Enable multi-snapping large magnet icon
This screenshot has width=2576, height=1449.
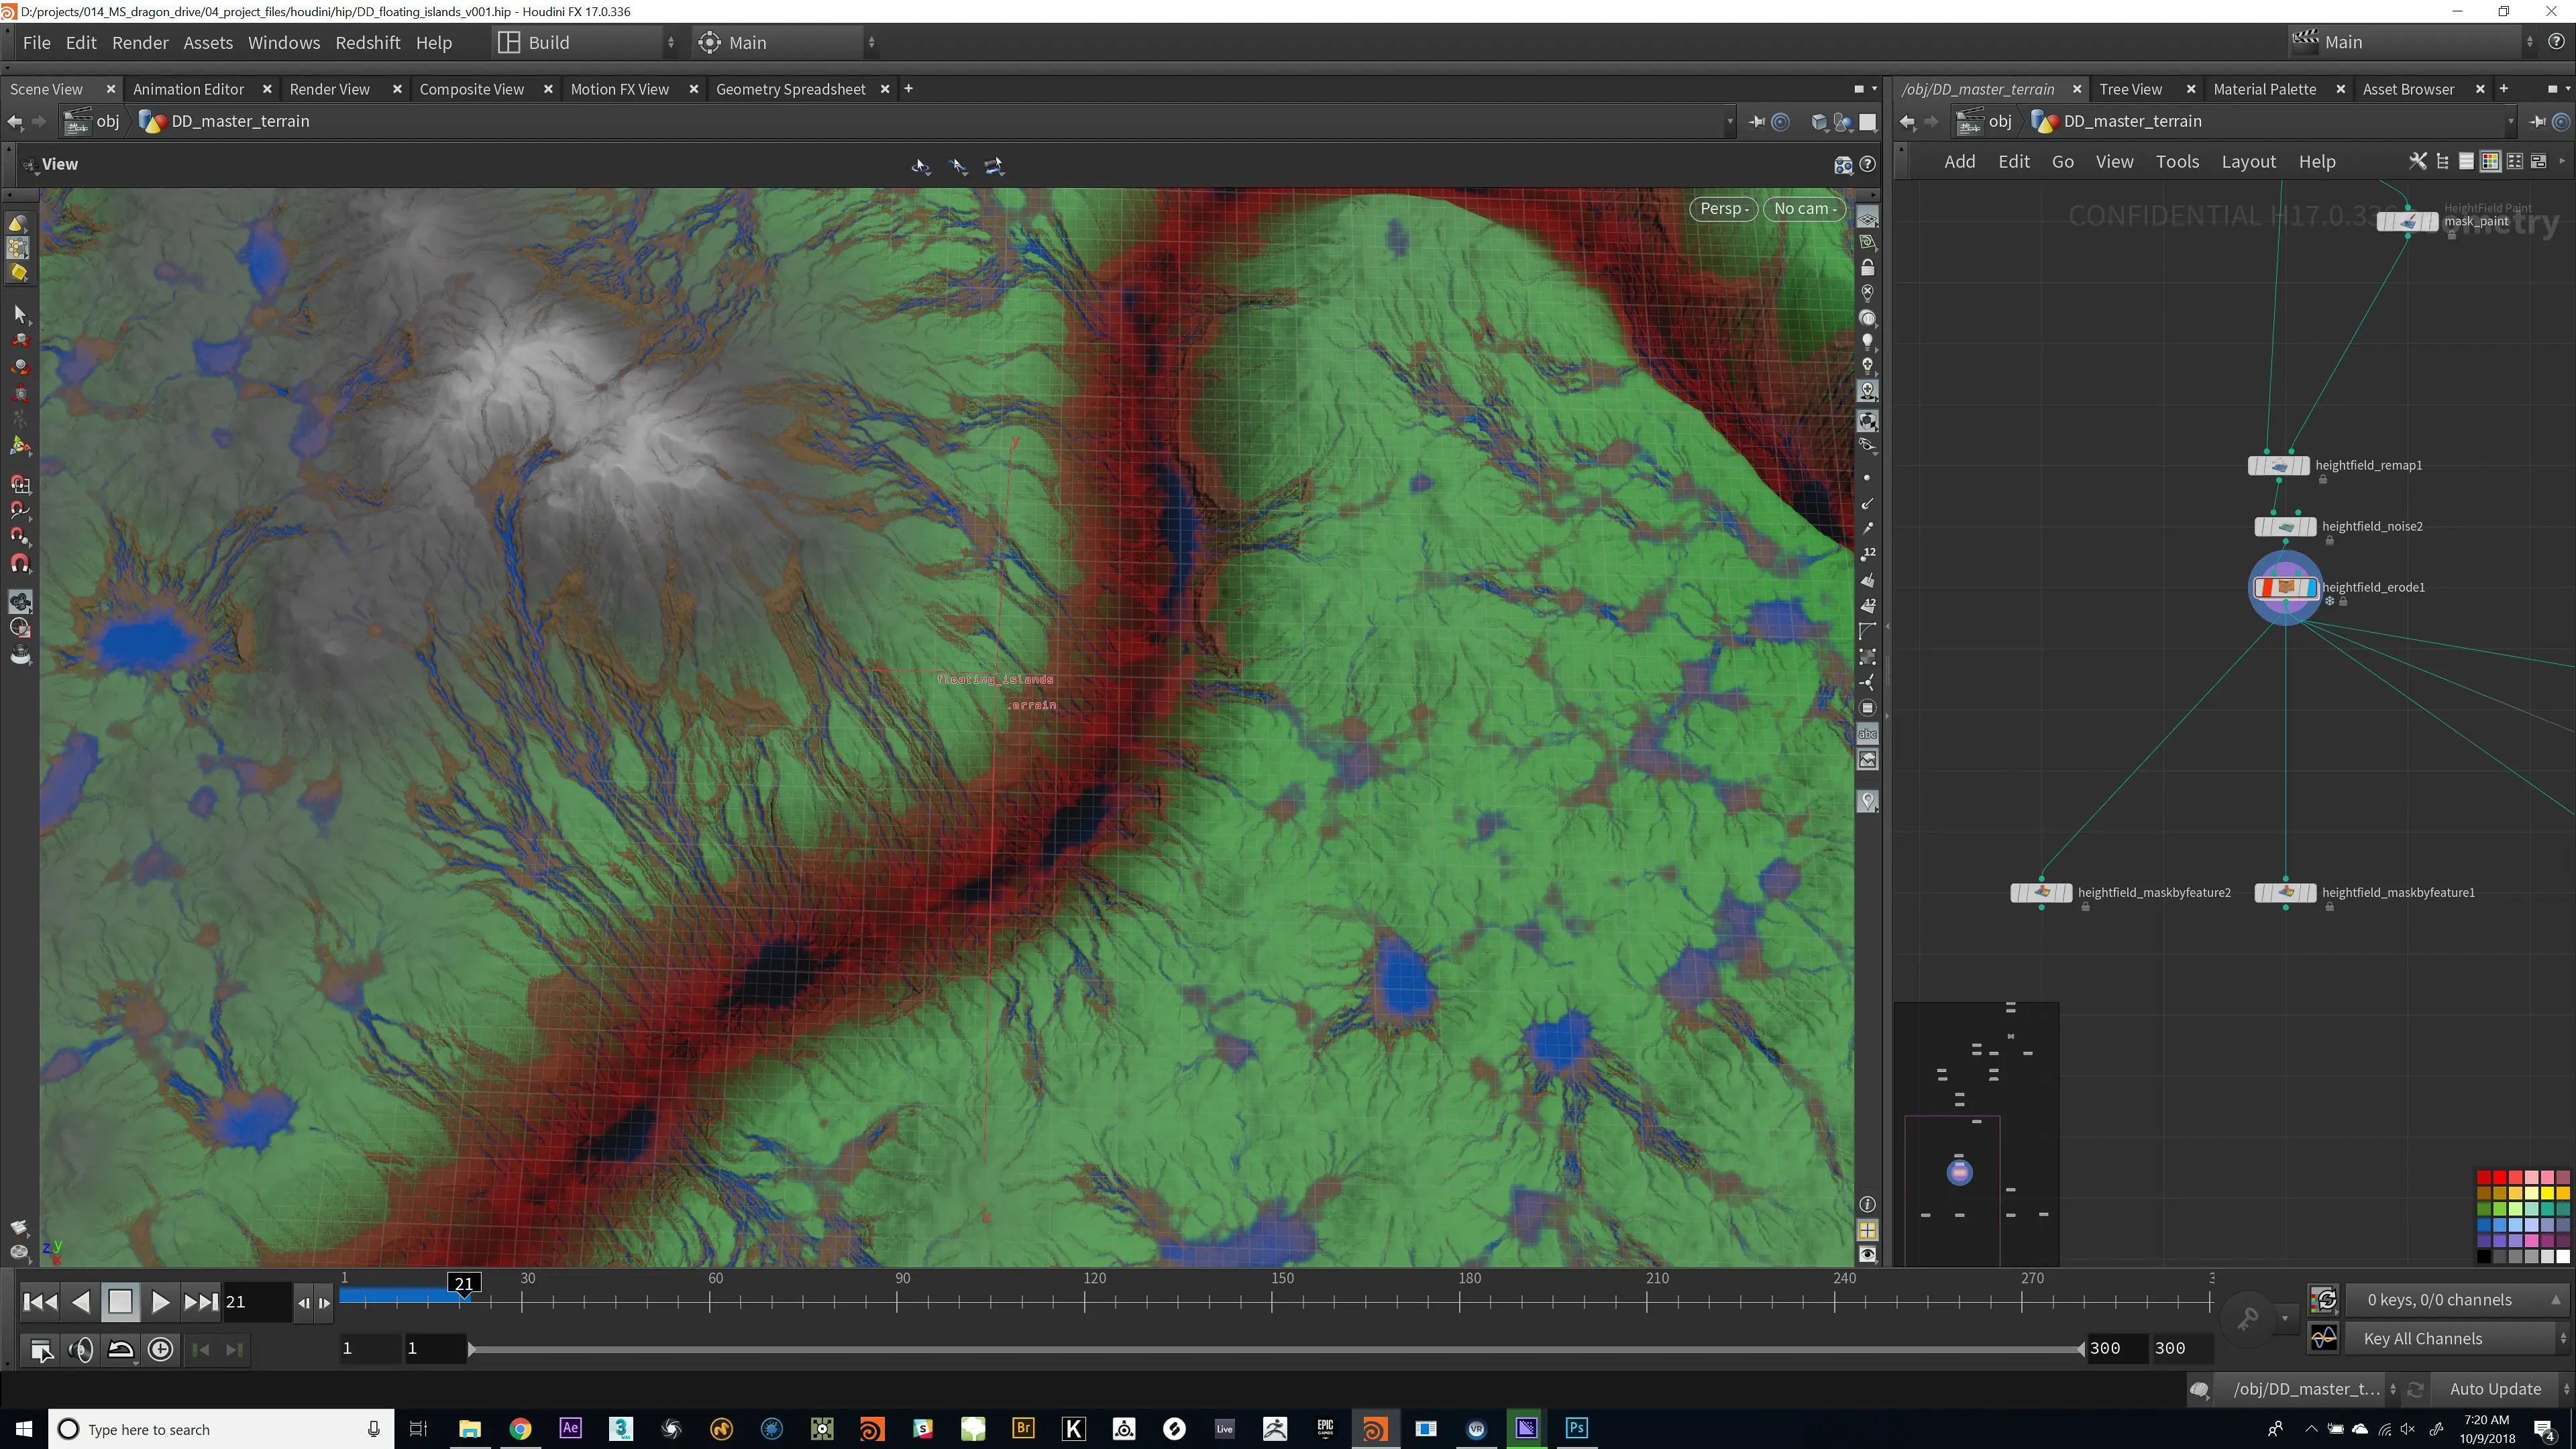20,564
